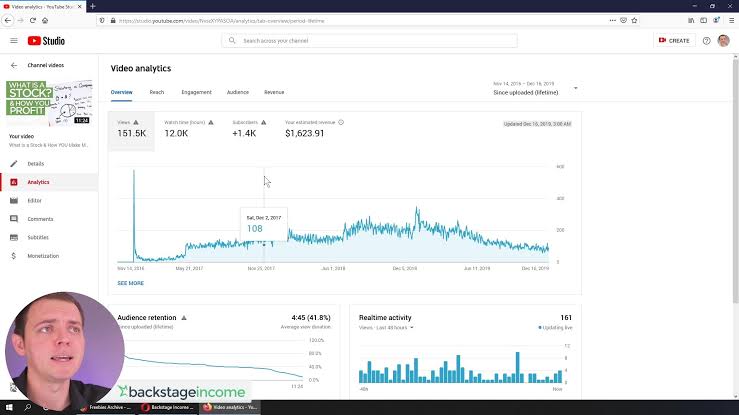Click the browser back button
Image resolution: width=739 pixels, height=415 pixels.
coord(8,21)
